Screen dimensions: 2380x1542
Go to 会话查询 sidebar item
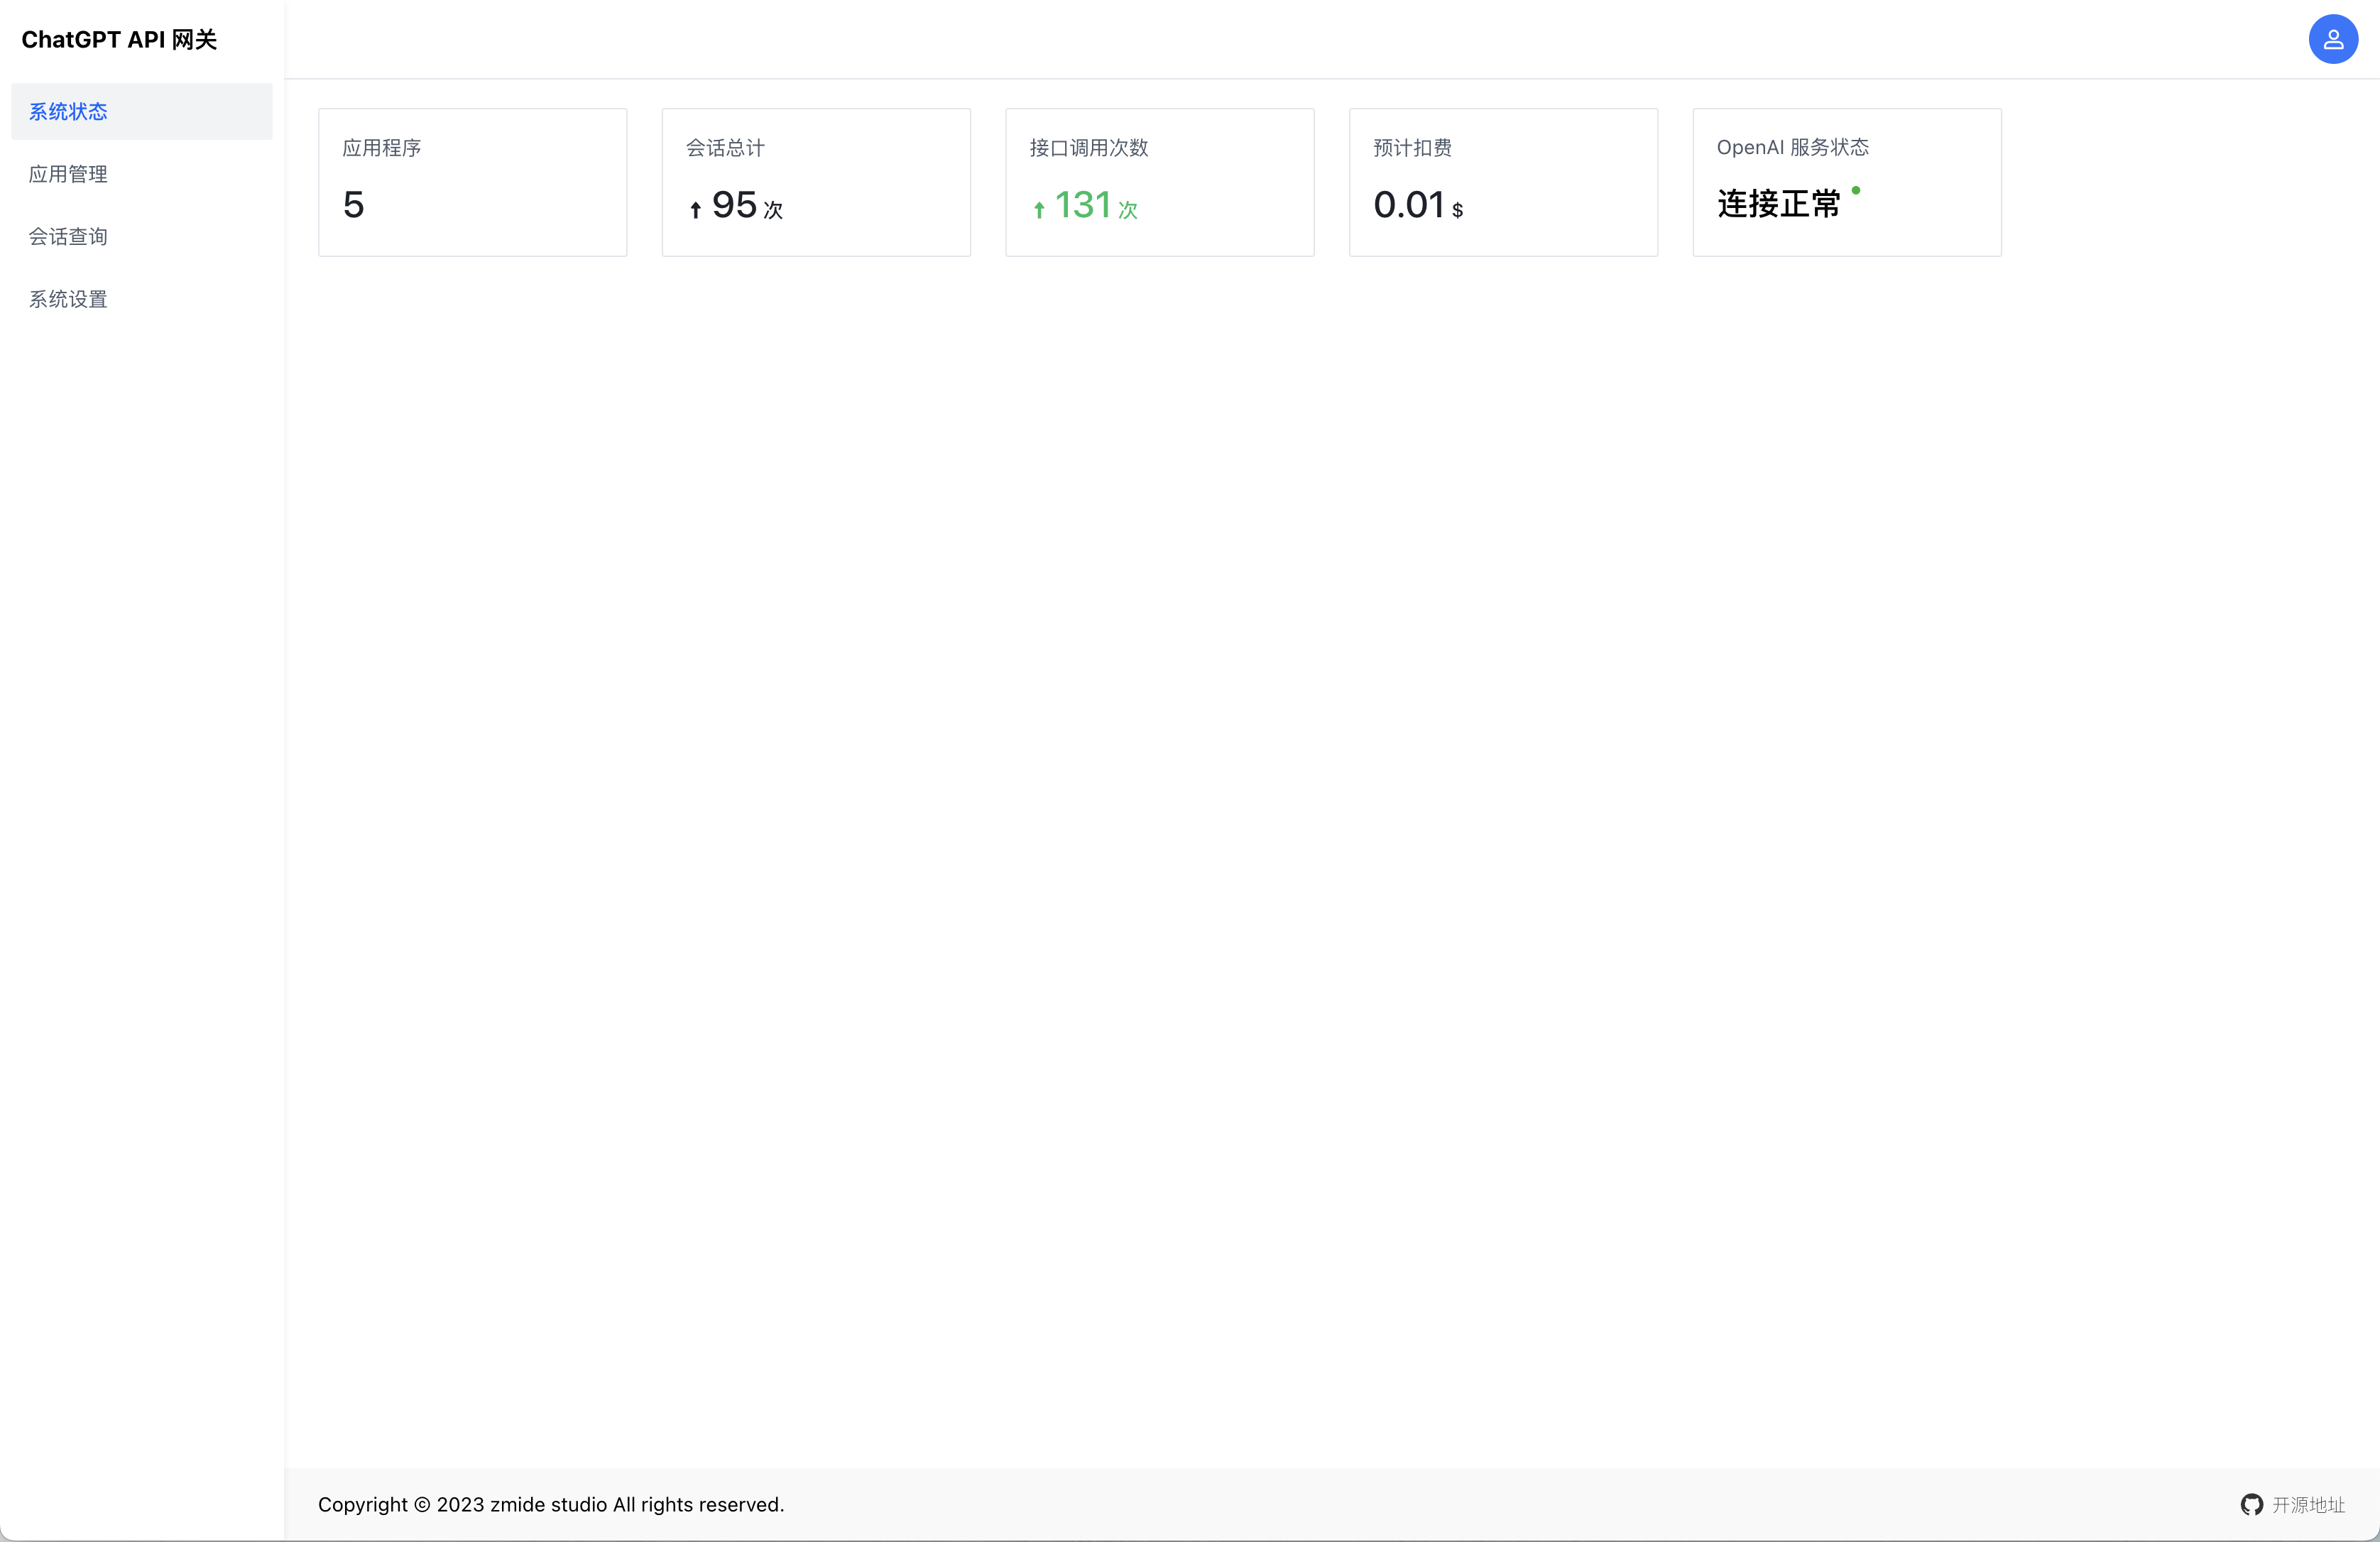pyautogui.click(x=68, y=237)
